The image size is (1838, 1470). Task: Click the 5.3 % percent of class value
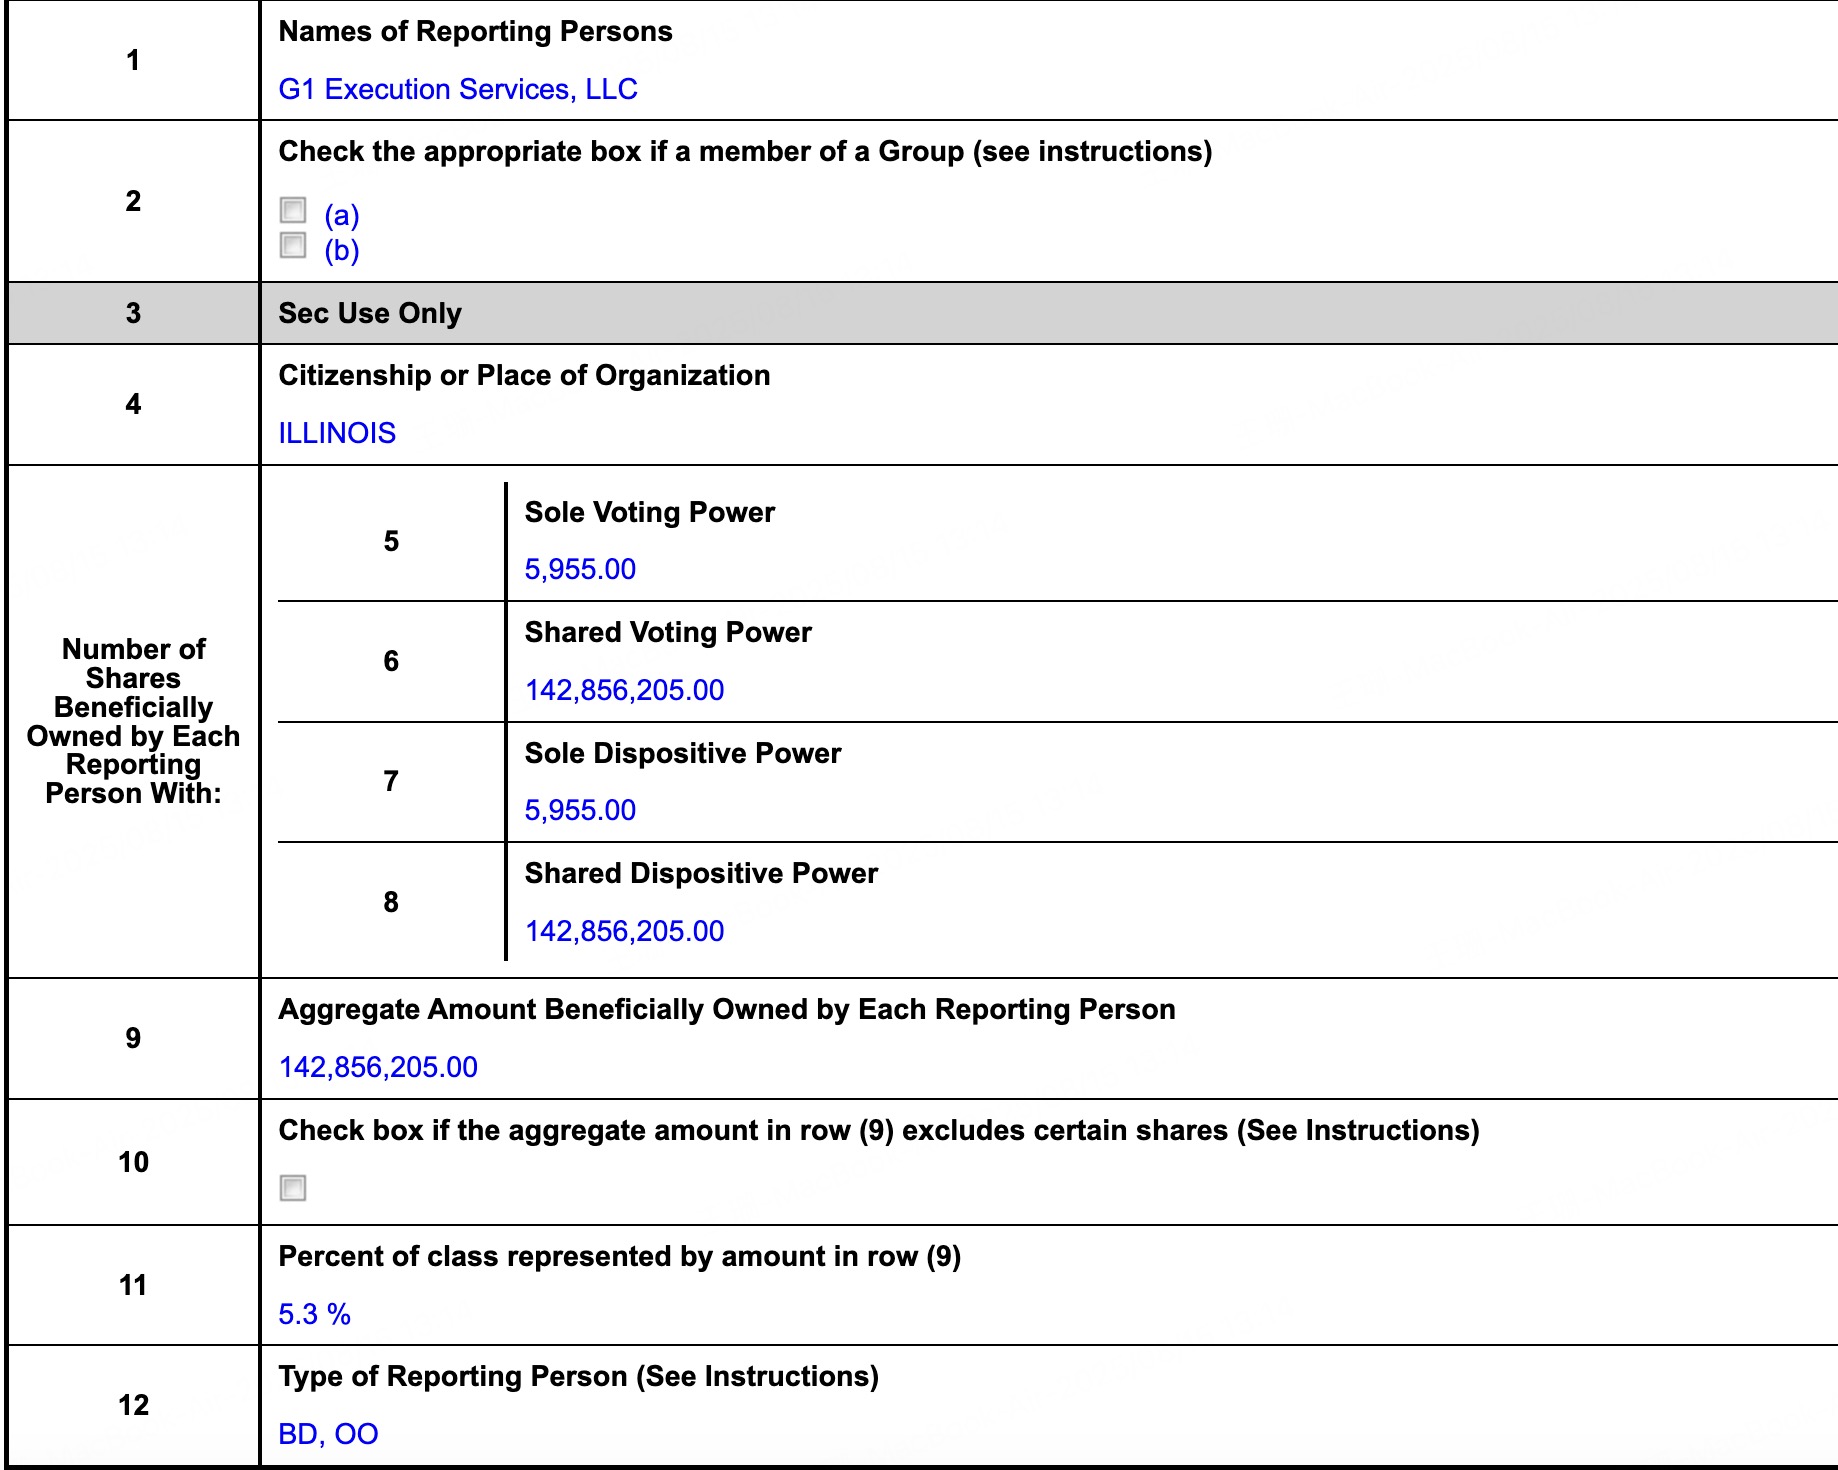tap(314, 1314)
